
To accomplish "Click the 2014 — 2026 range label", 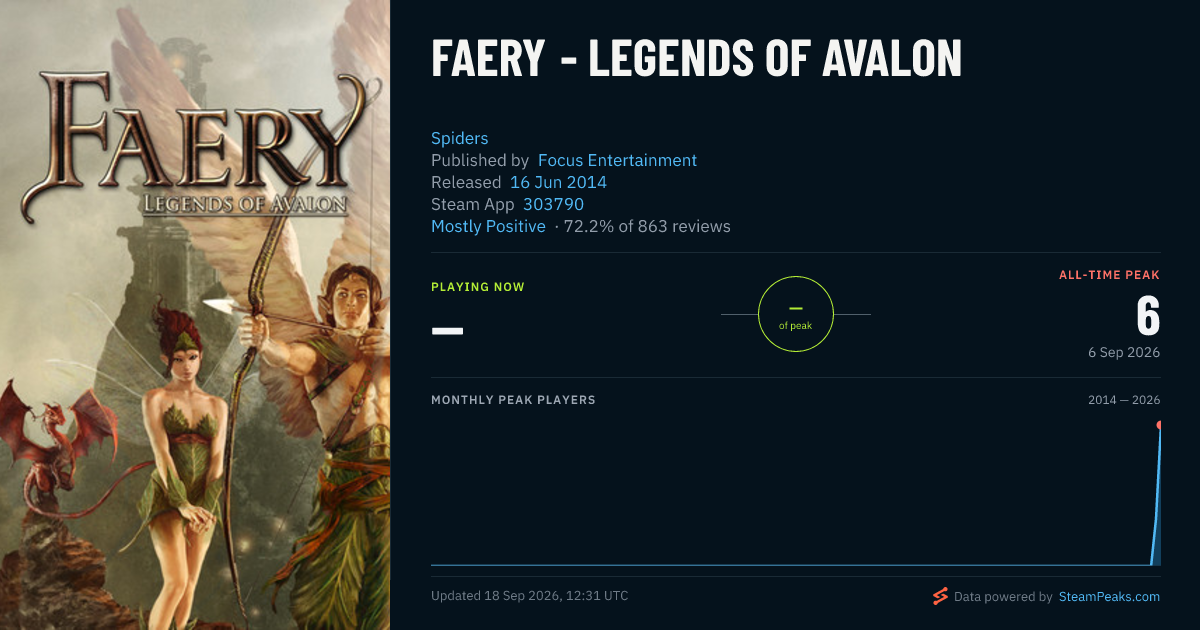I will pyautogui.click(x=1124, y=400).
